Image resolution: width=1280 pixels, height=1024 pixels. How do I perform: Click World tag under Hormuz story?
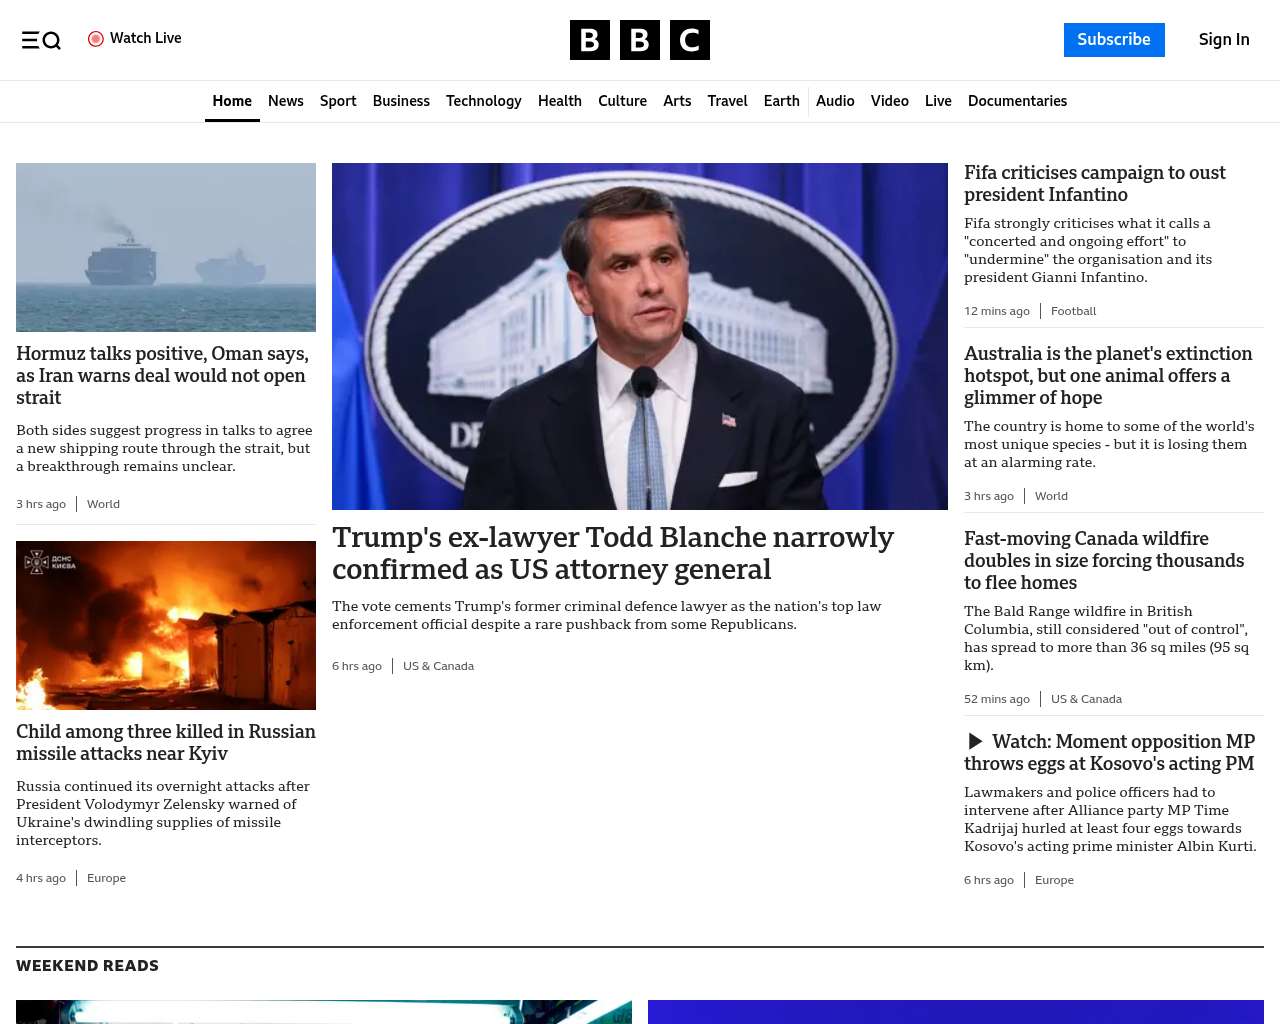click(103, 504)
